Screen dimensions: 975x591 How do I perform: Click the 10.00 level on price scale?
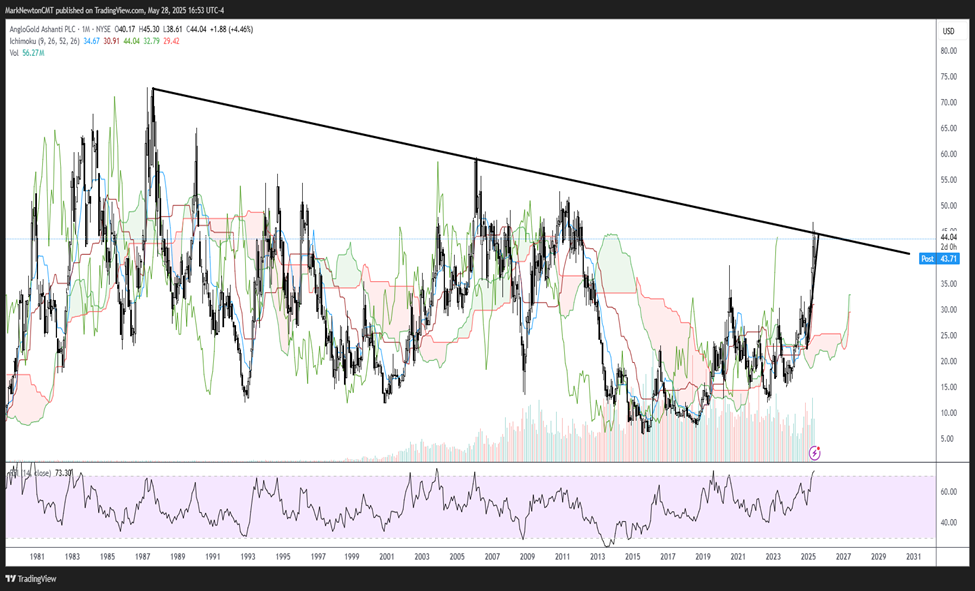tap(948, 412)
